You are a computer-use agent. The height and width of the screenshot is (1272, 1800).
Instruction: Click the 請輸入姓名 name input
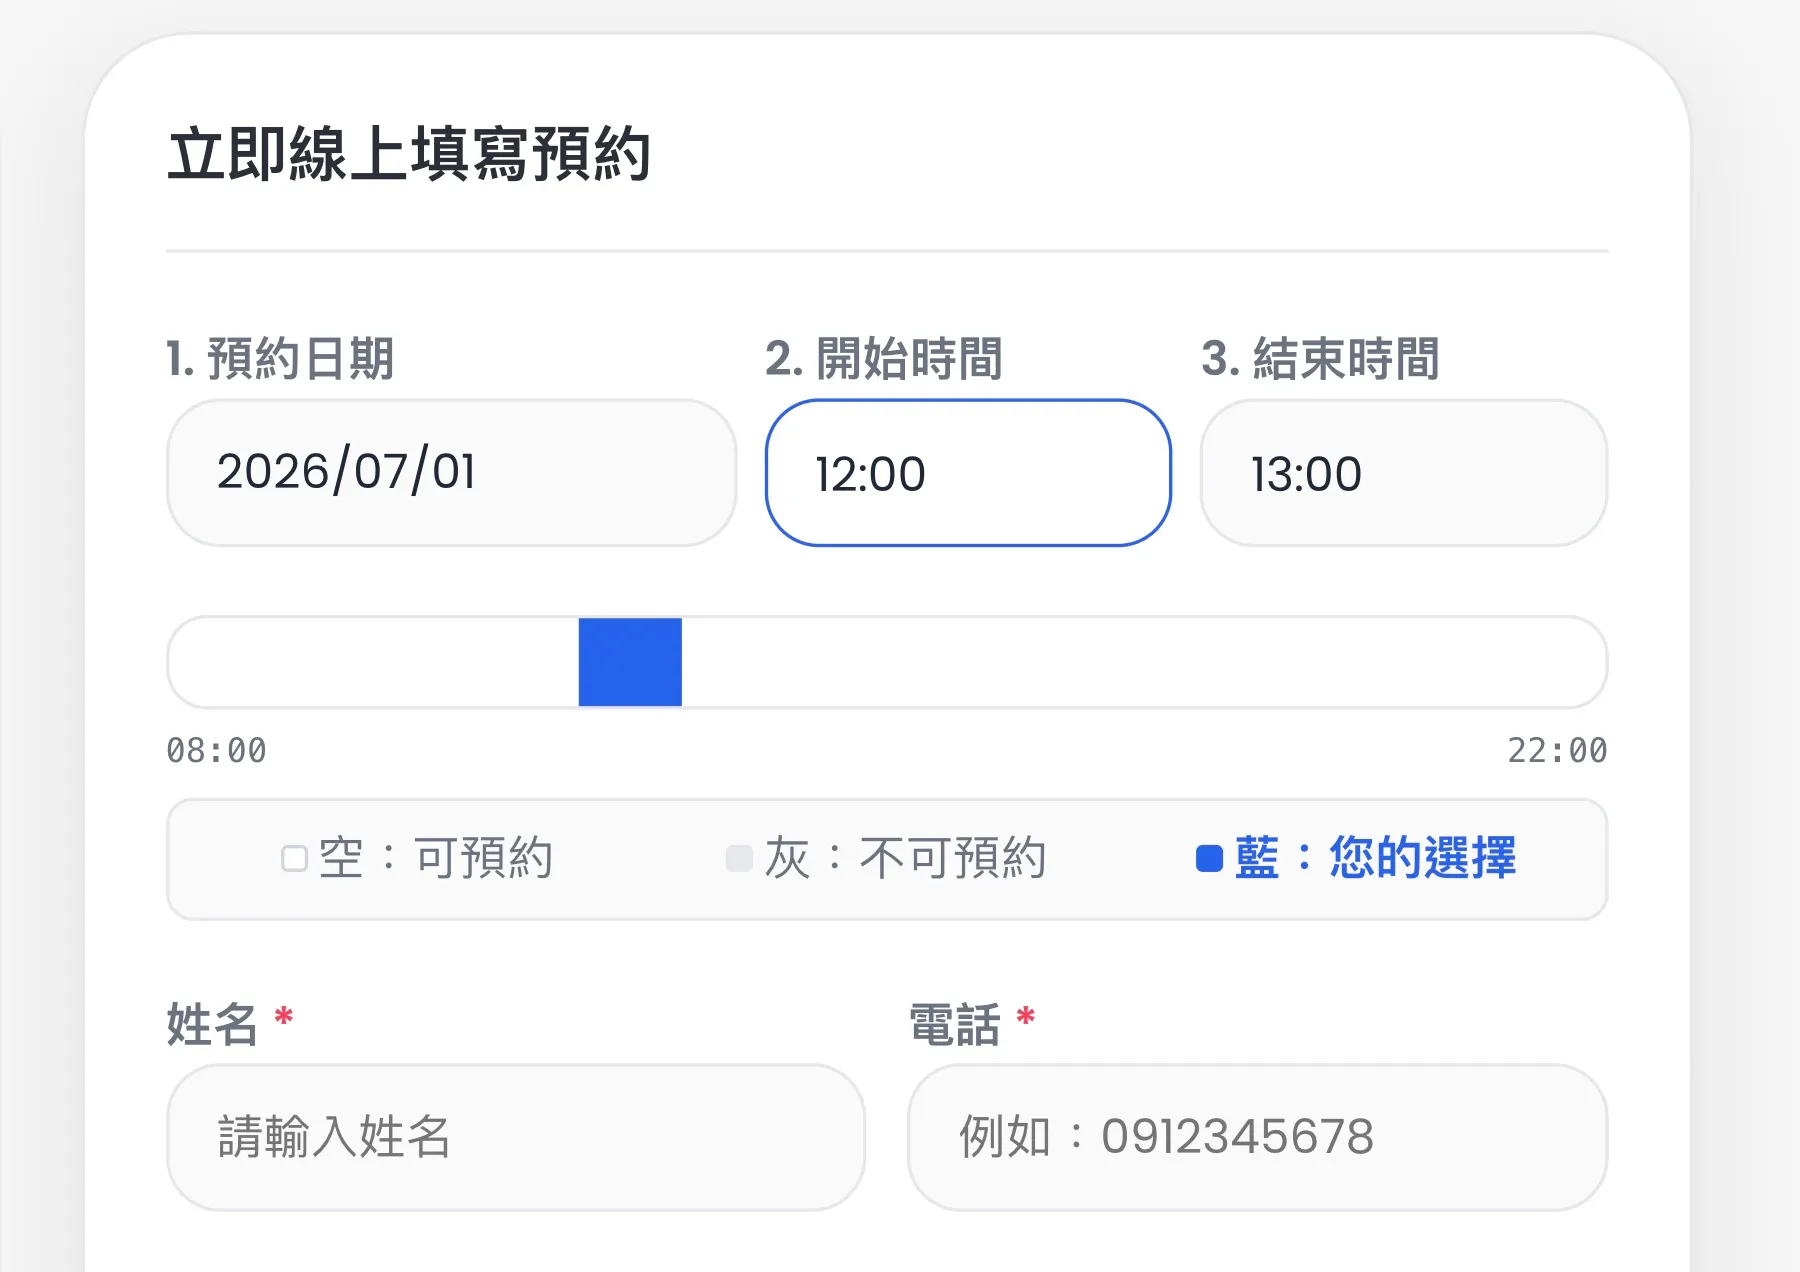pos(516,1137)
